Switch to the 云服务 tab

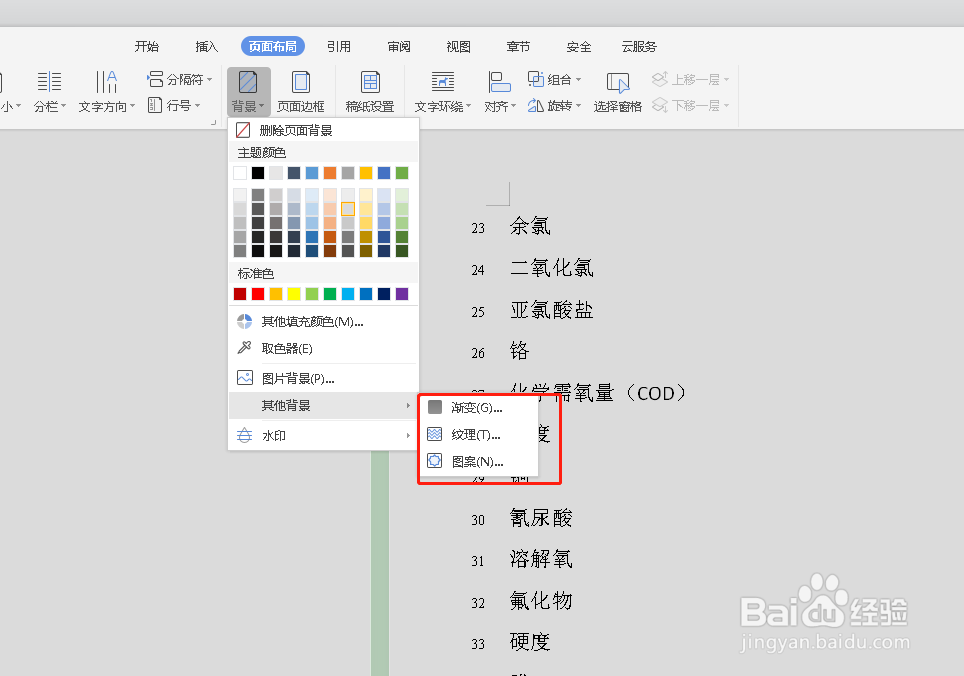(639, 47)
